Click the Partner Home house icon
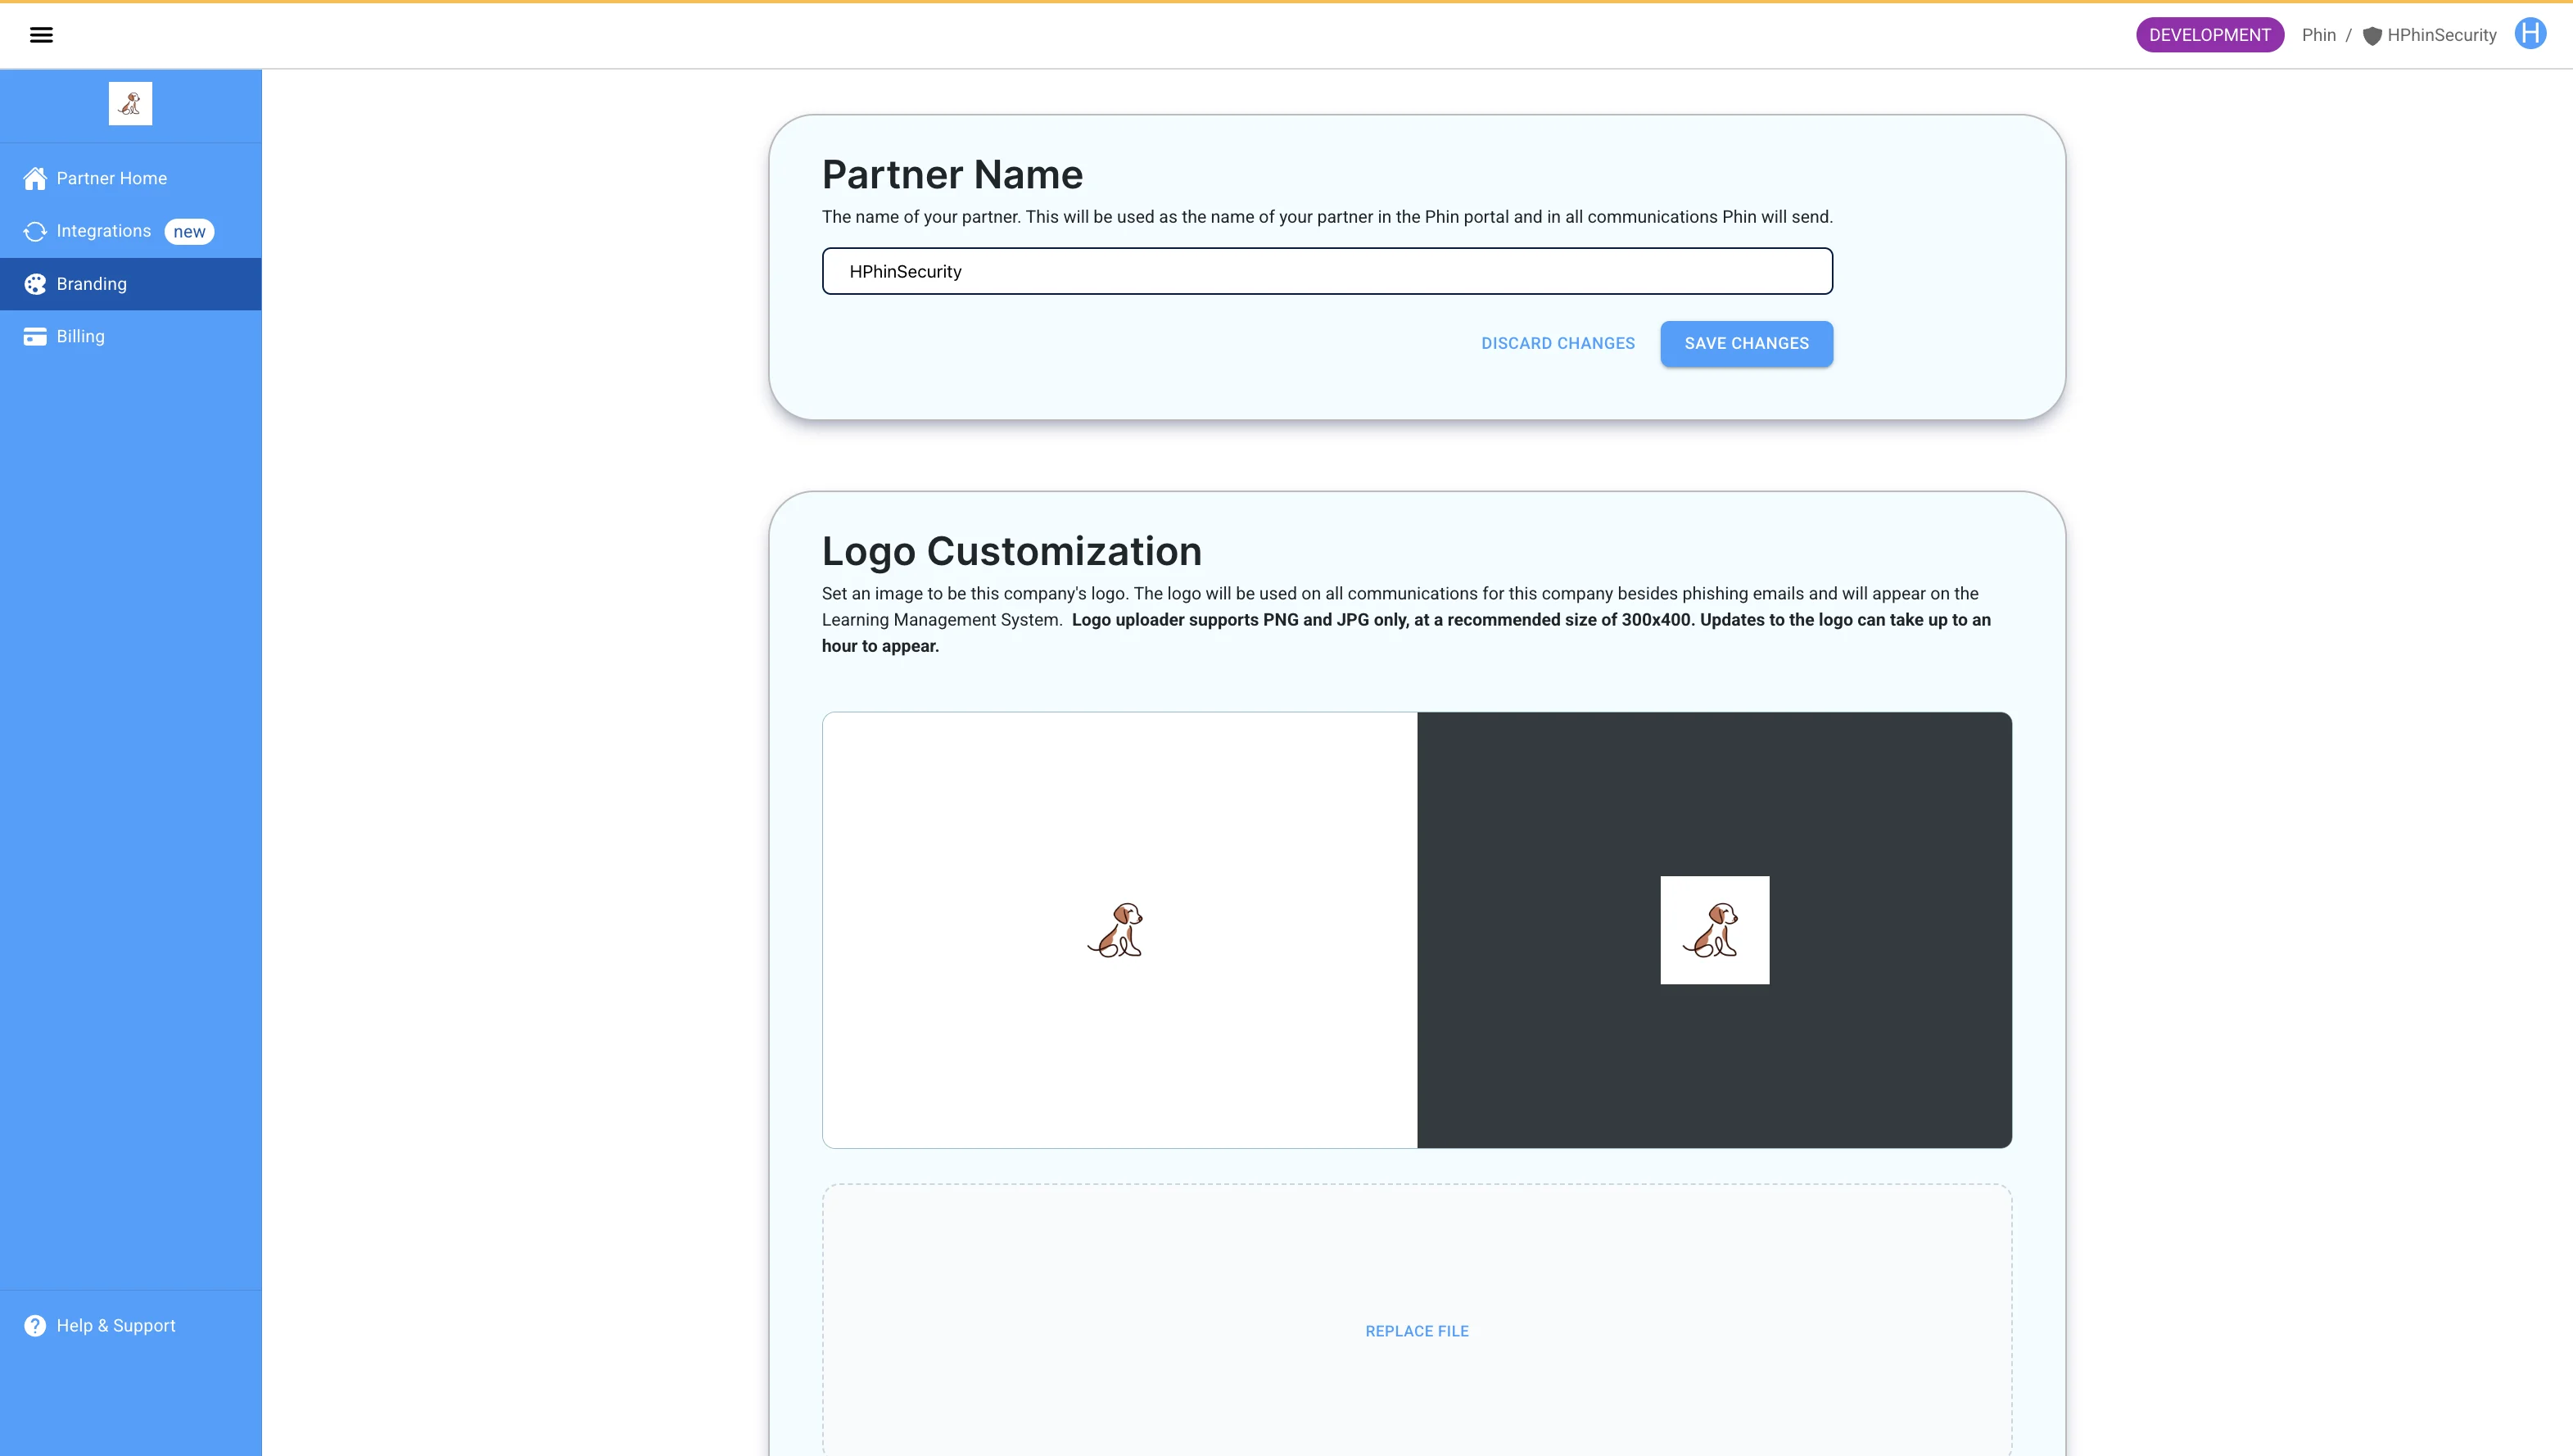 point(35,179)
